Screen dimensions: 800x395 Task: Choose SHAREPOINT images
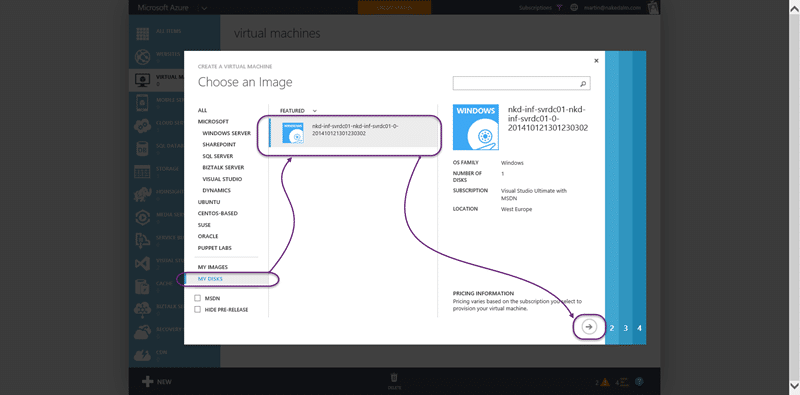click(219, 144)
